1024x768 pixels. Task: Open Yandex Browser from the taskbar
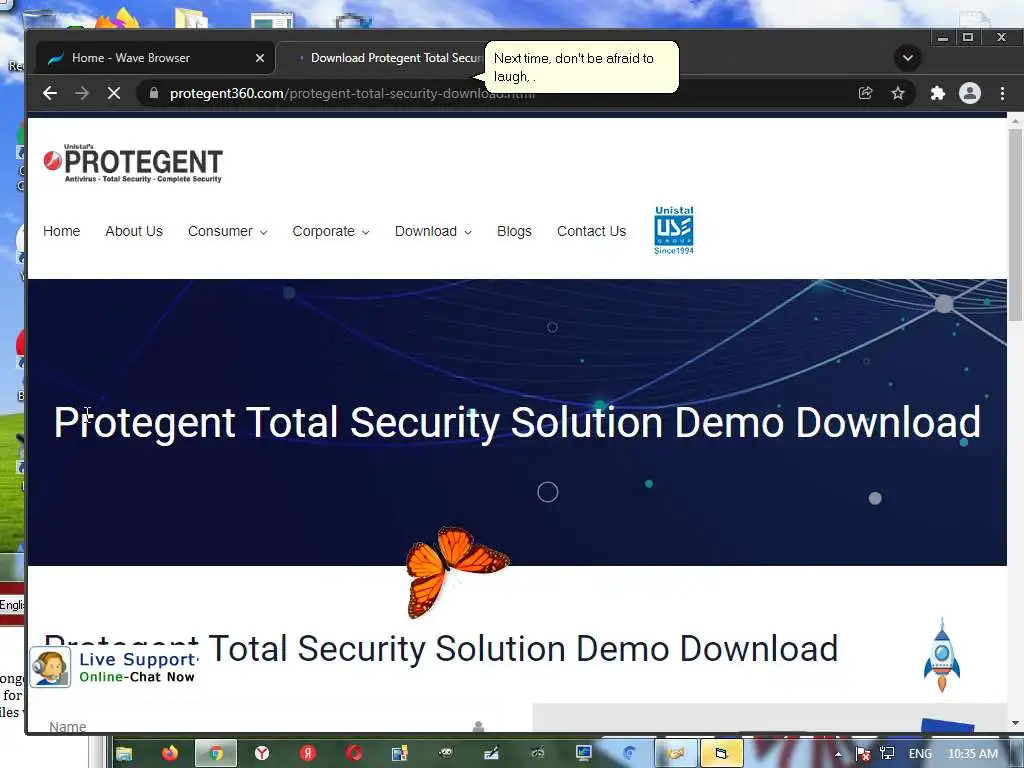pos(262,754)
